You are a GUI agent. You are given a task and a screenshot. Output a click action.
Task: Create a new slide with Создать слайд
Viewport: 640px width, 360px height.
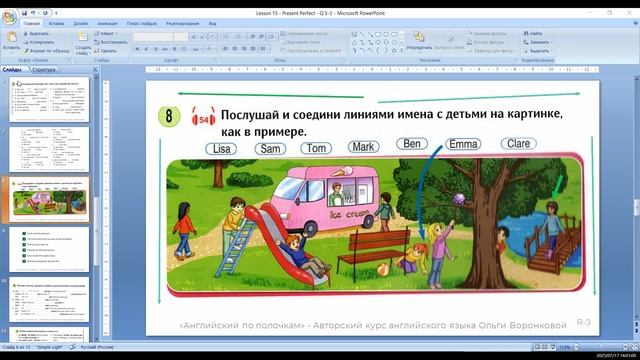[83, 43]
